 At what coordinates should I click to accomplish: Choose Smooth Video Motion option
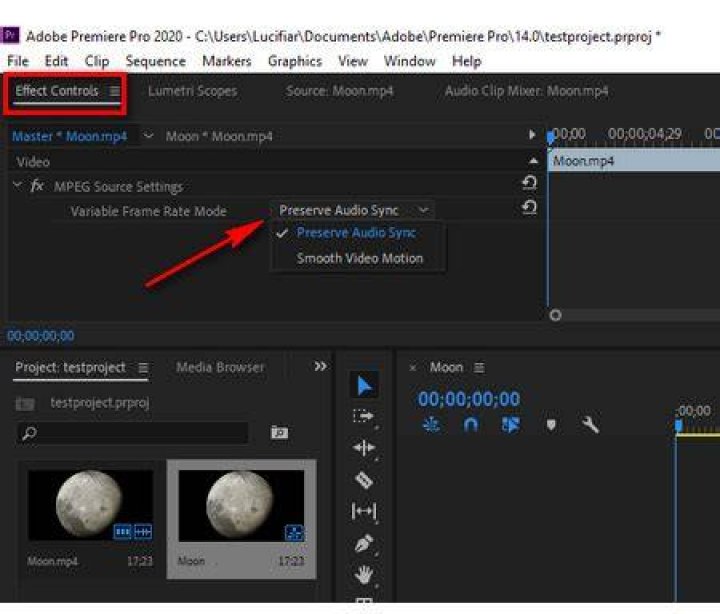(x=360, y=259)
